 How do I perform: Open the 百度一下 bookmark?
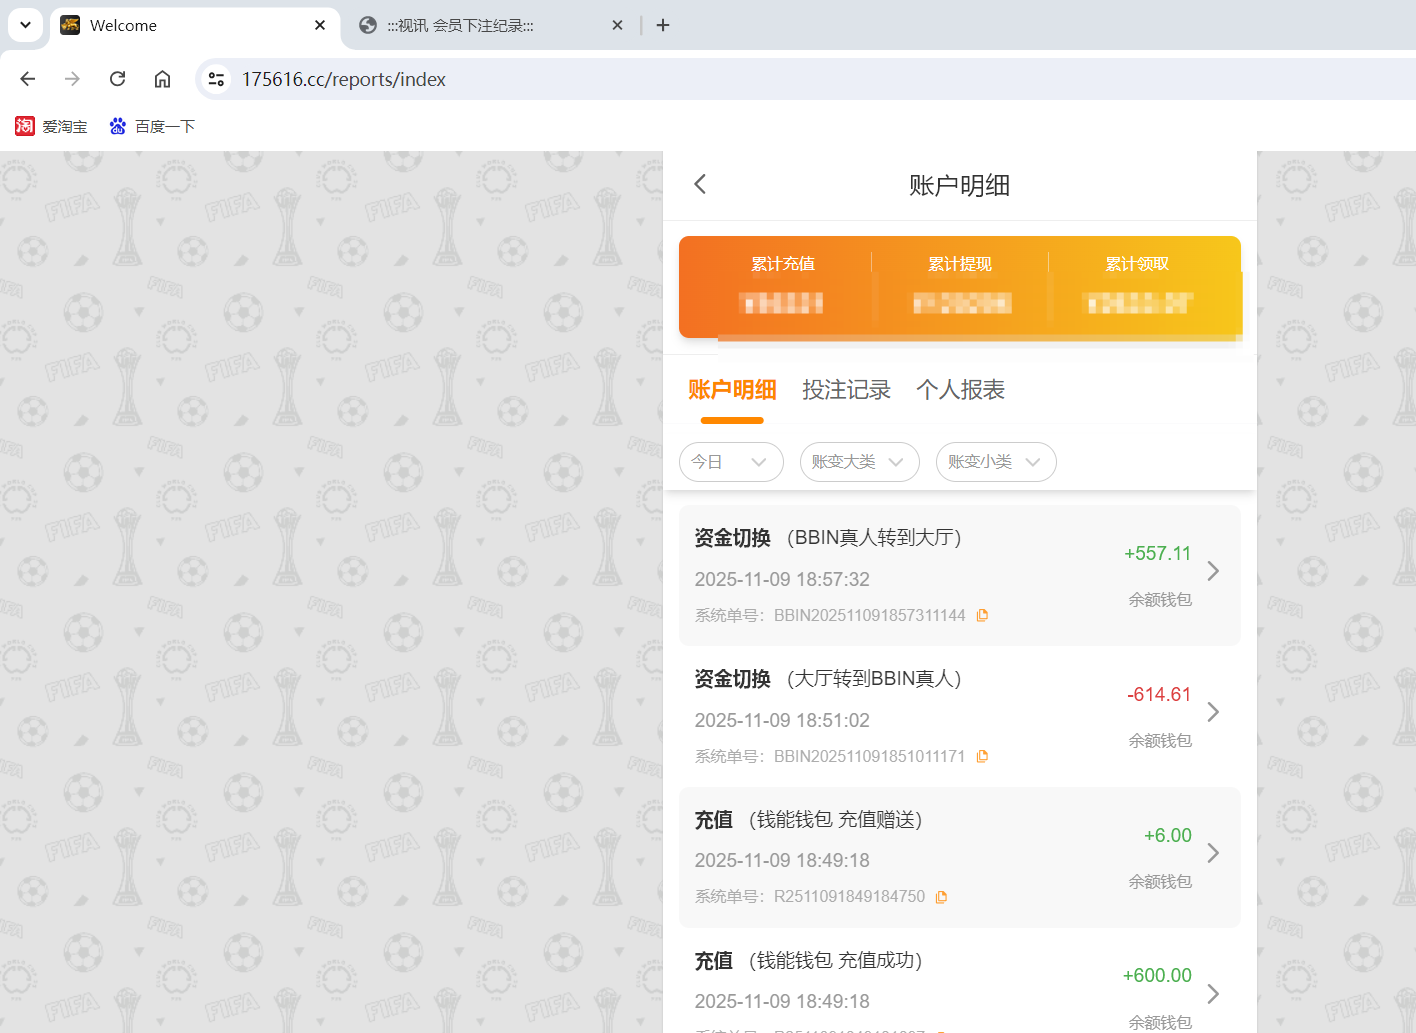click(x=151, y=126)
